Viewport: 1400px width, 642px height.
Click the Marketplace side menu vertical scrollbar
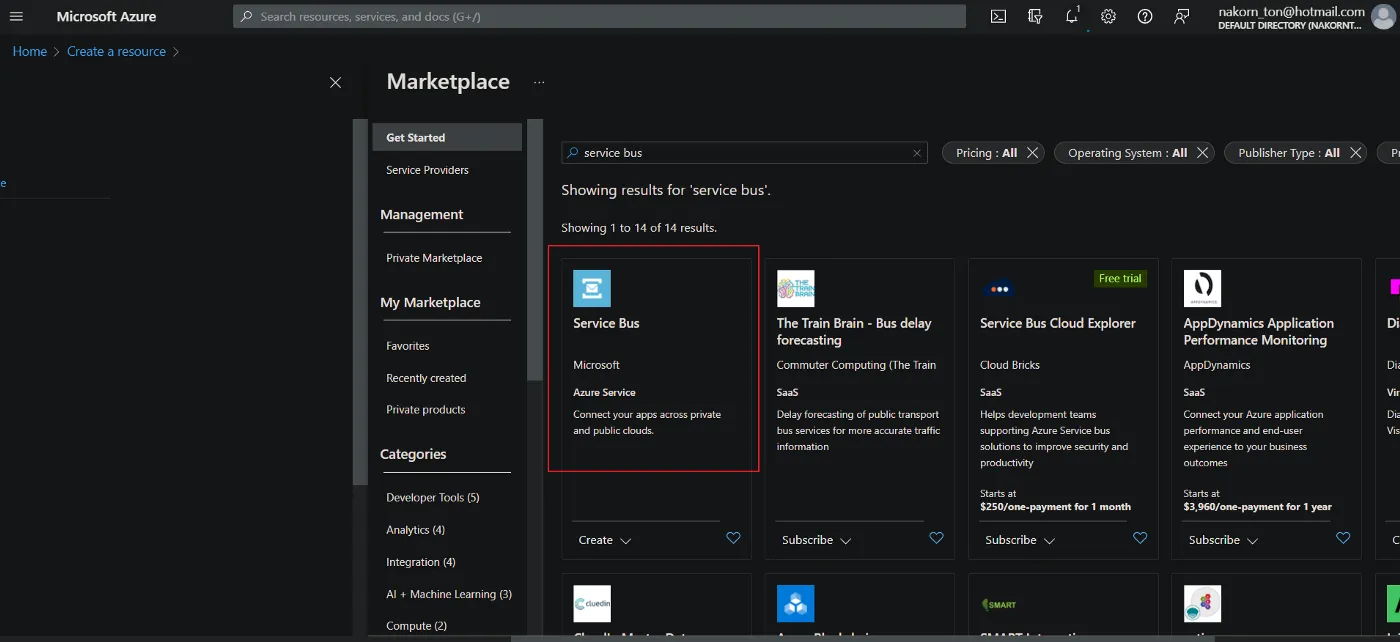[534, 250]
